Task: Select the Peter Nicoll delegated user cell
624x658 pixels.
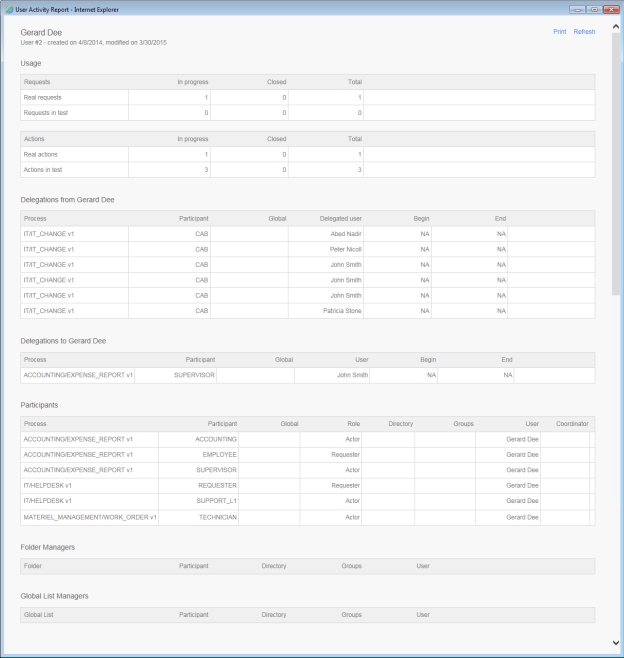Action: pyautogui.click(x=344, y=249)
